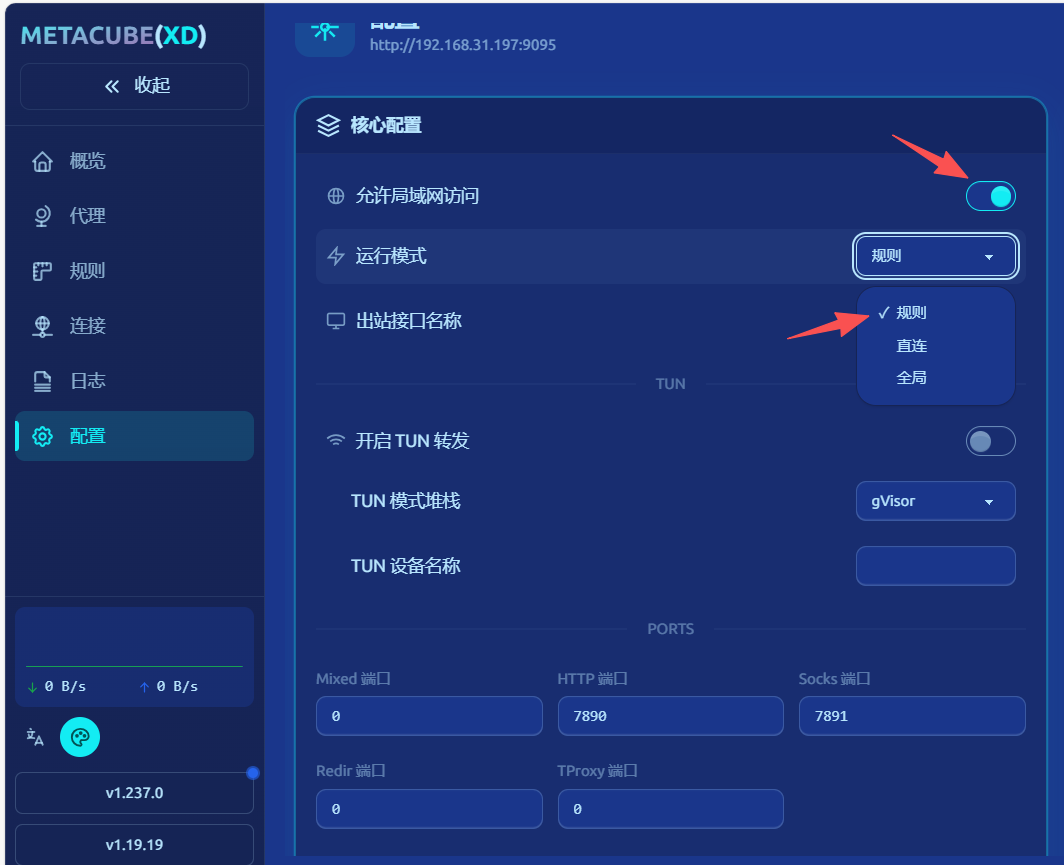Screen dimensions: 1064x865
Task: Click the METACUBE(XD) logo title
Action: tap(114, 35)
